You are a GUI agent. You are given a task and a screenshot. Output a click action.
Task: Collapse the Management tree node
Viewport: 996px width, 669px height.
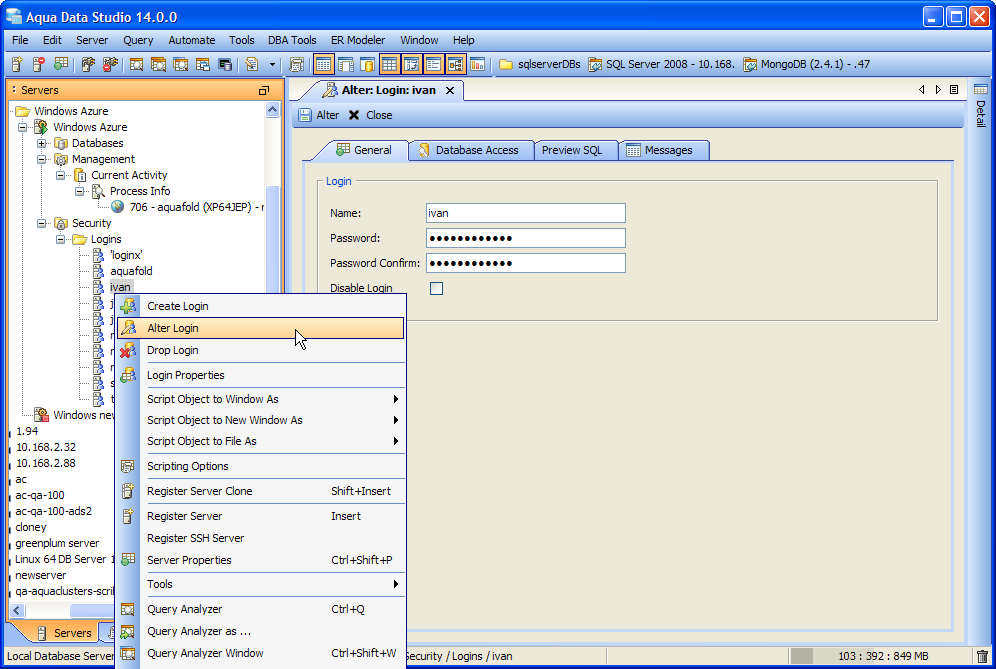click(42, 159)
